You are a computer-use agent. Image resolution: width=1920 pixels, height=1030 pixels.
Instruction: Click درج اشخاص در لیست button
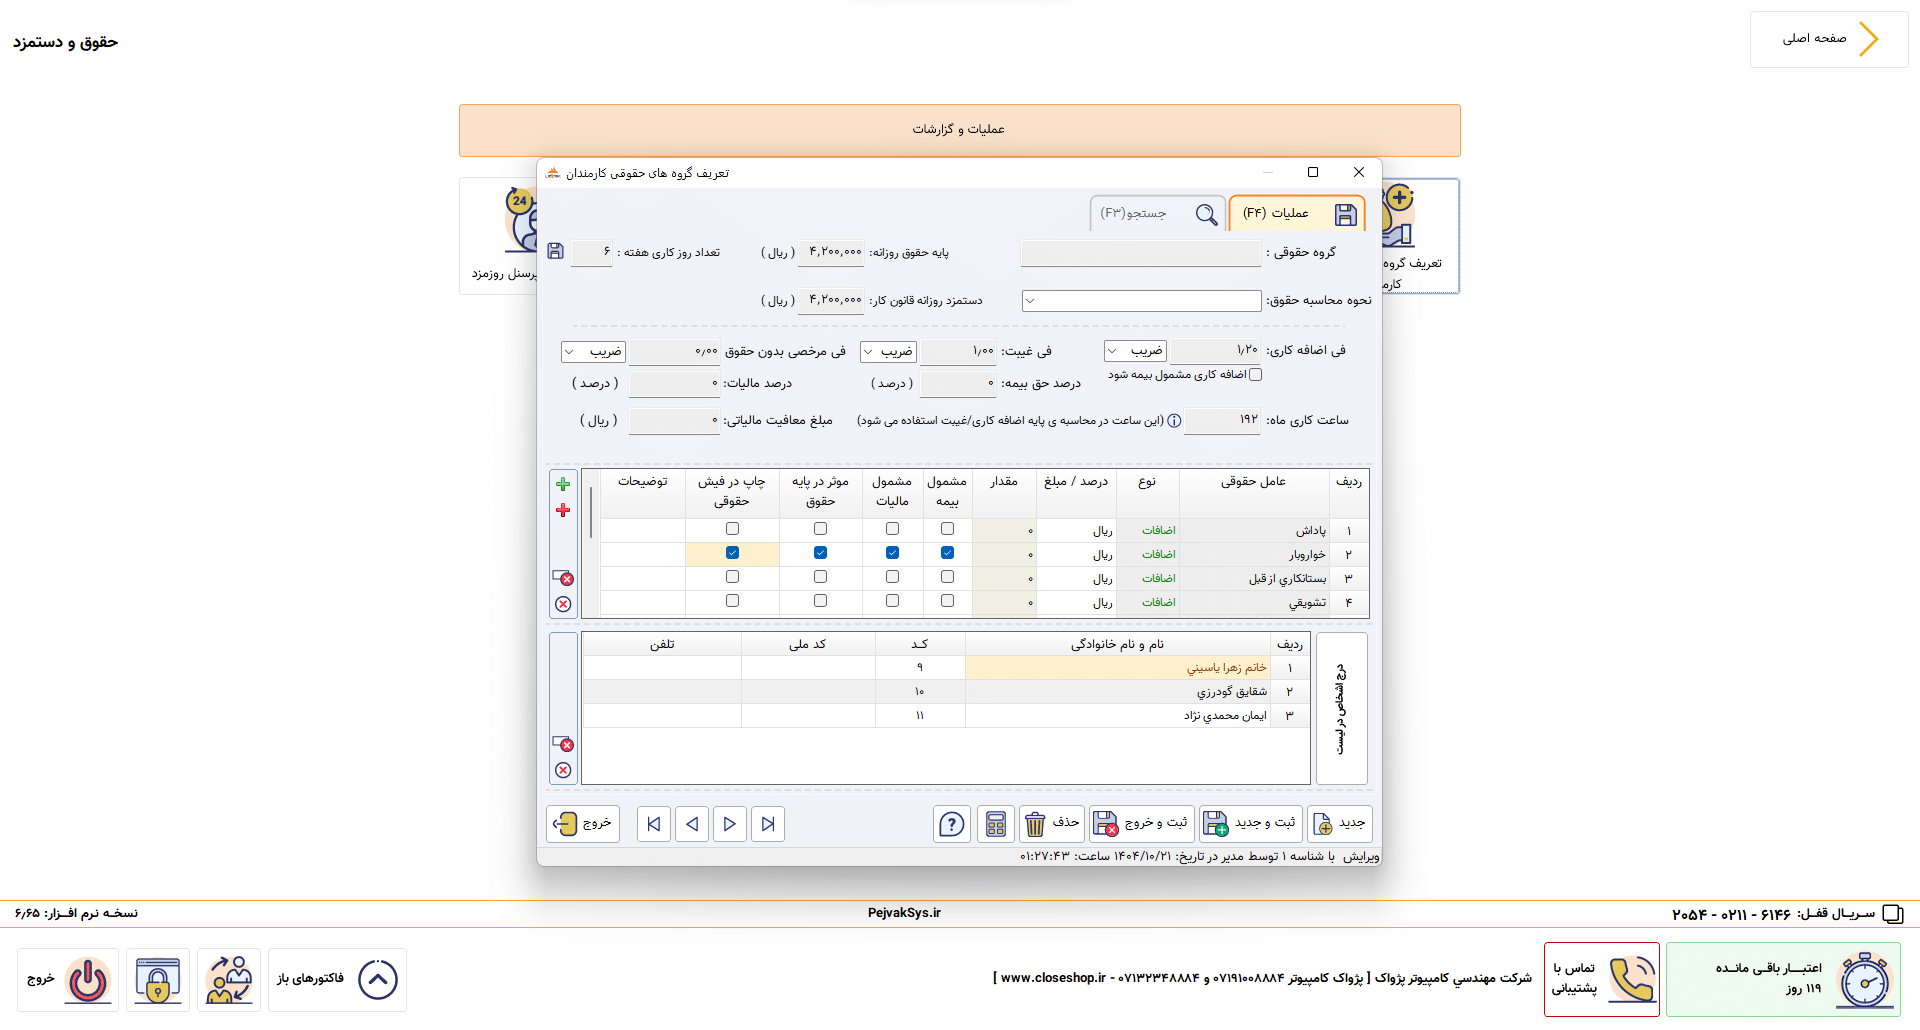coord(1342,709)
